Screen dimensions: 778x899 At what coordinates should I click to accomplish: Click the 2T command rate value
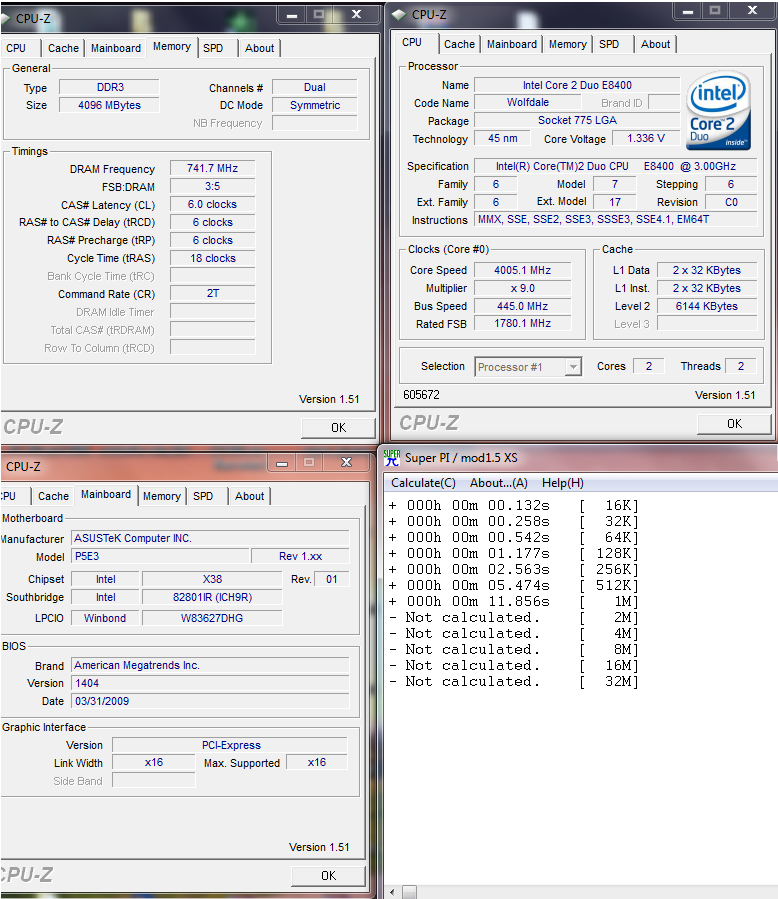(212, 294)
